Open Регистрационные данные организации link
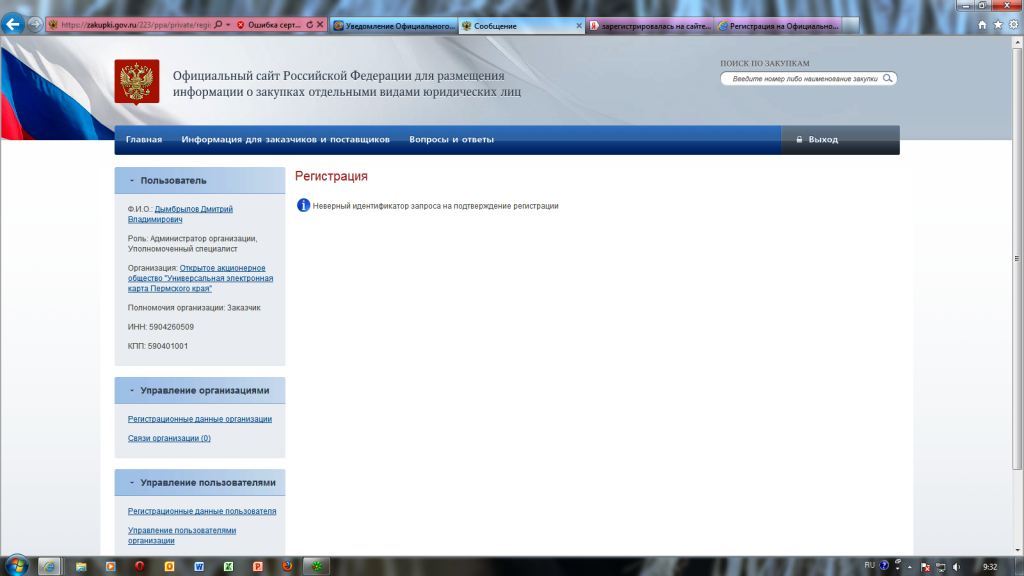The height and width of the screenshot is (576, 1024). [200, 419]
